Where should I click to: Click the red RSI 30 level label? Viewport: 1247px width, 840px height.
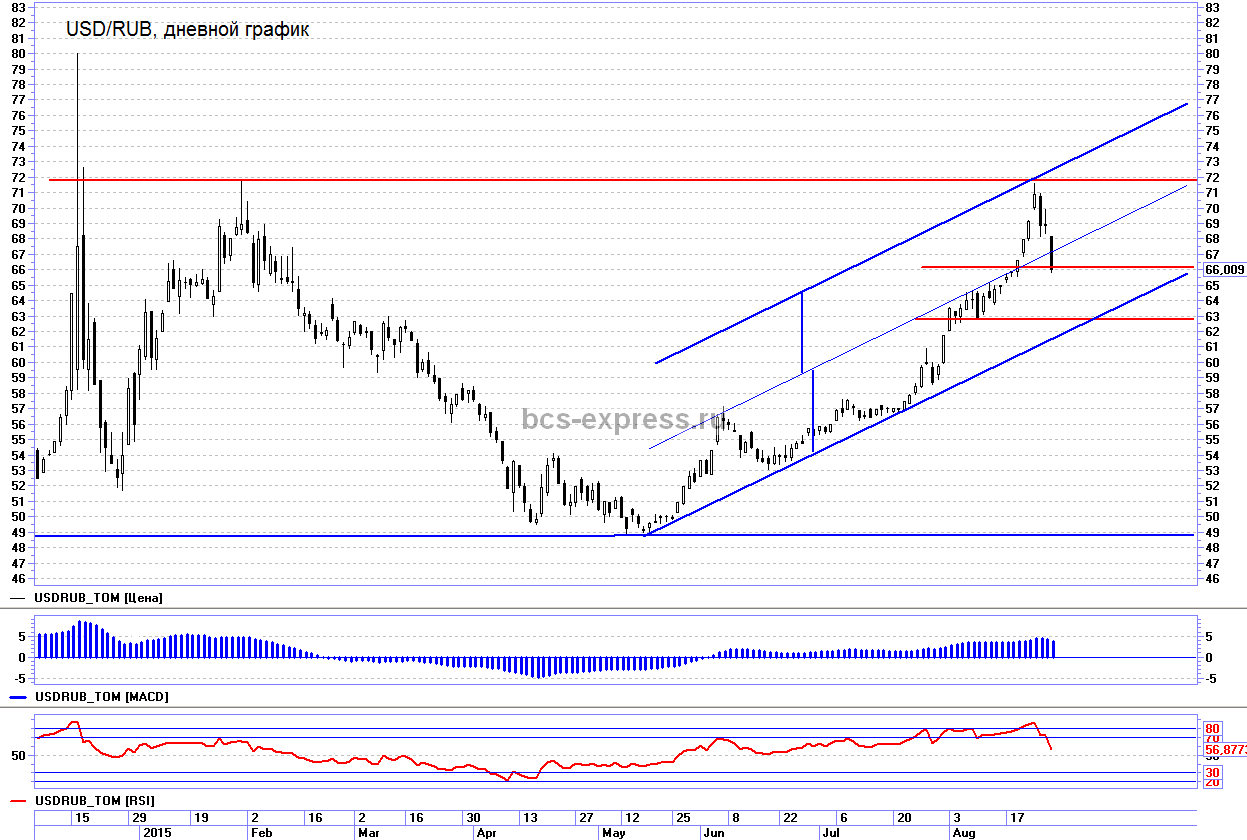pyautogui.click(x=1212, y=772)
